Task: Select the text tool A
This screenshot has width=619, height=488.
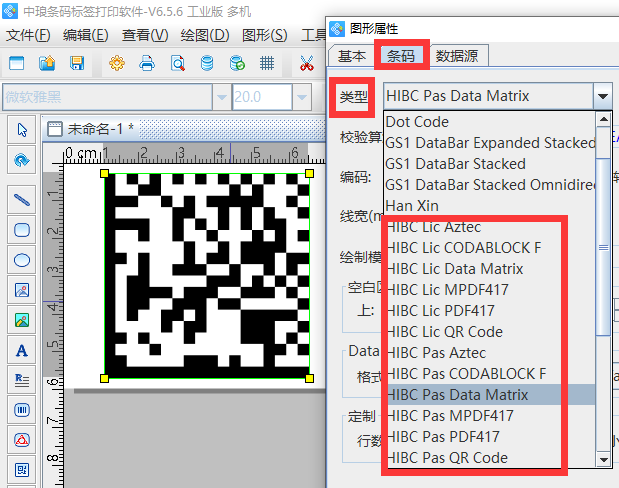Action: pyautogui.click(x=22, y=350)
